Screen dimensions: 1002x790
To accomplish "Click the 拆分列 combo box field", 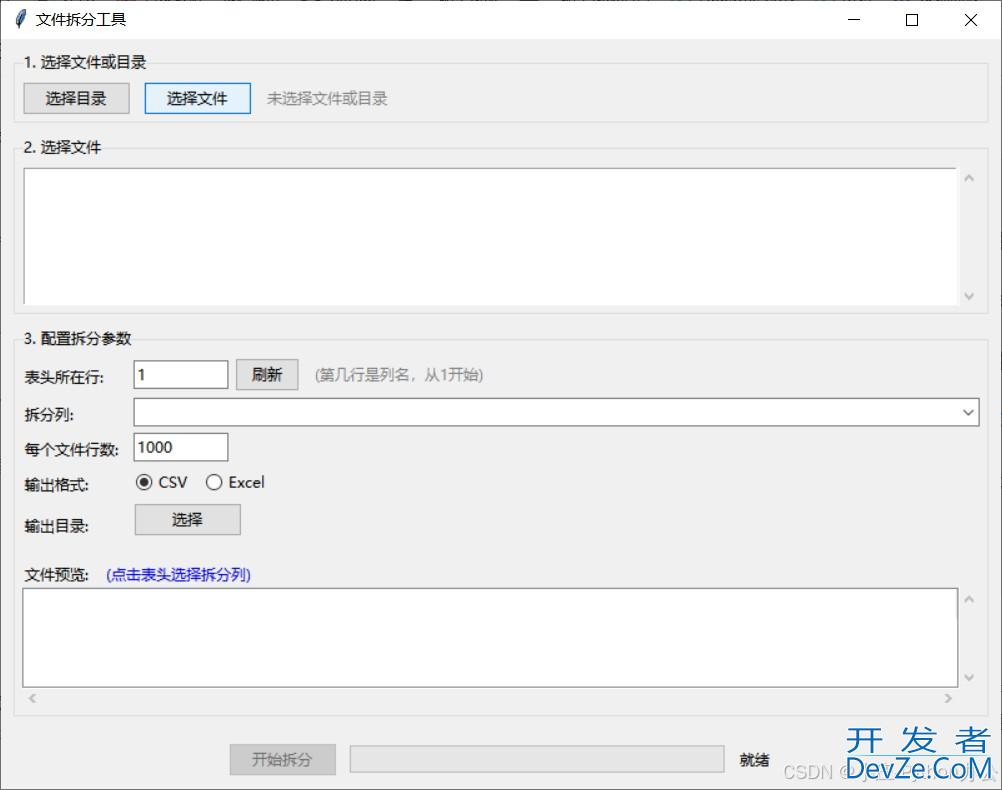I will [x=500, y=411].
